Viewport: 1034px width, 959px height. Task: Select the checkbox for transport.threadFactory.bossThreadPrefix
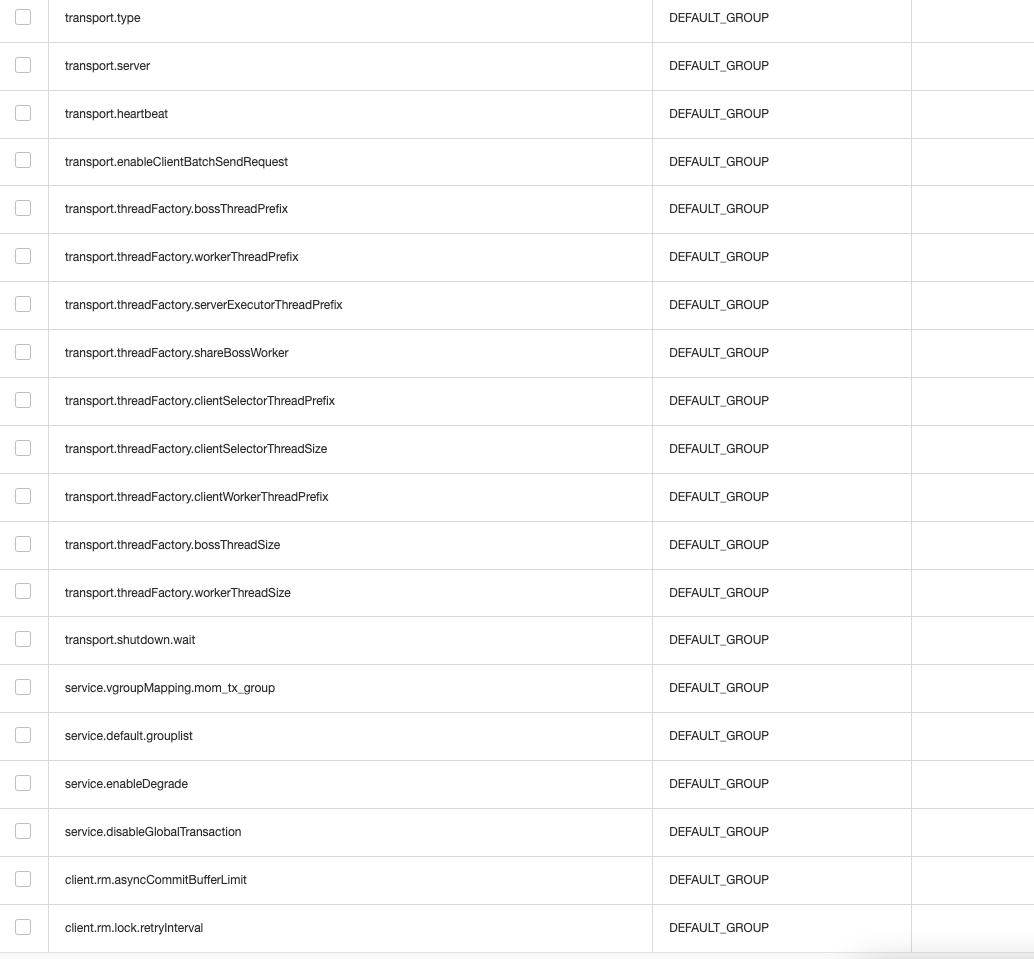click(x=23, y=208)
